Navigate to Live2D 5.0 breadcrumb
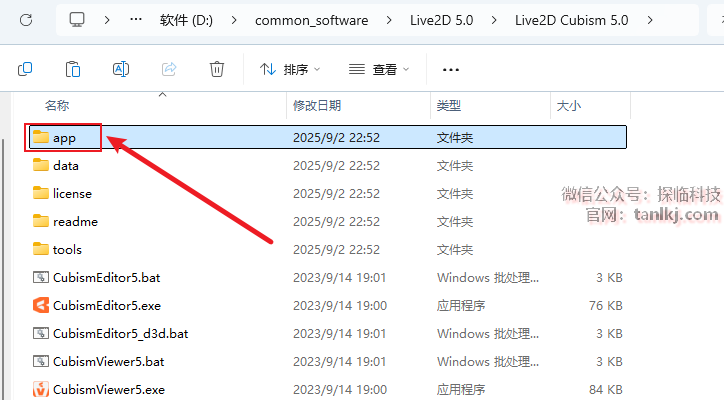724x400 pixels. pos(441,20)
